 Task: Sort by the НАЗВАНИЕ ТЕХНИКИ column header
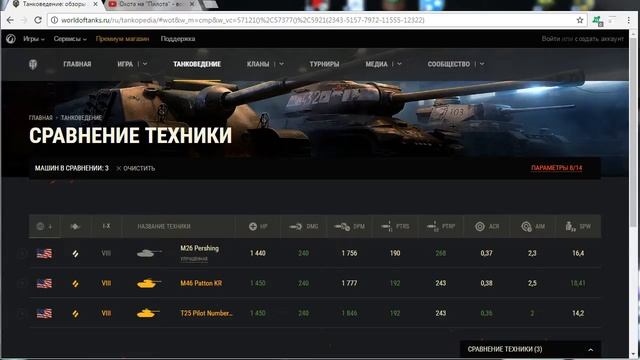point(164,226)
